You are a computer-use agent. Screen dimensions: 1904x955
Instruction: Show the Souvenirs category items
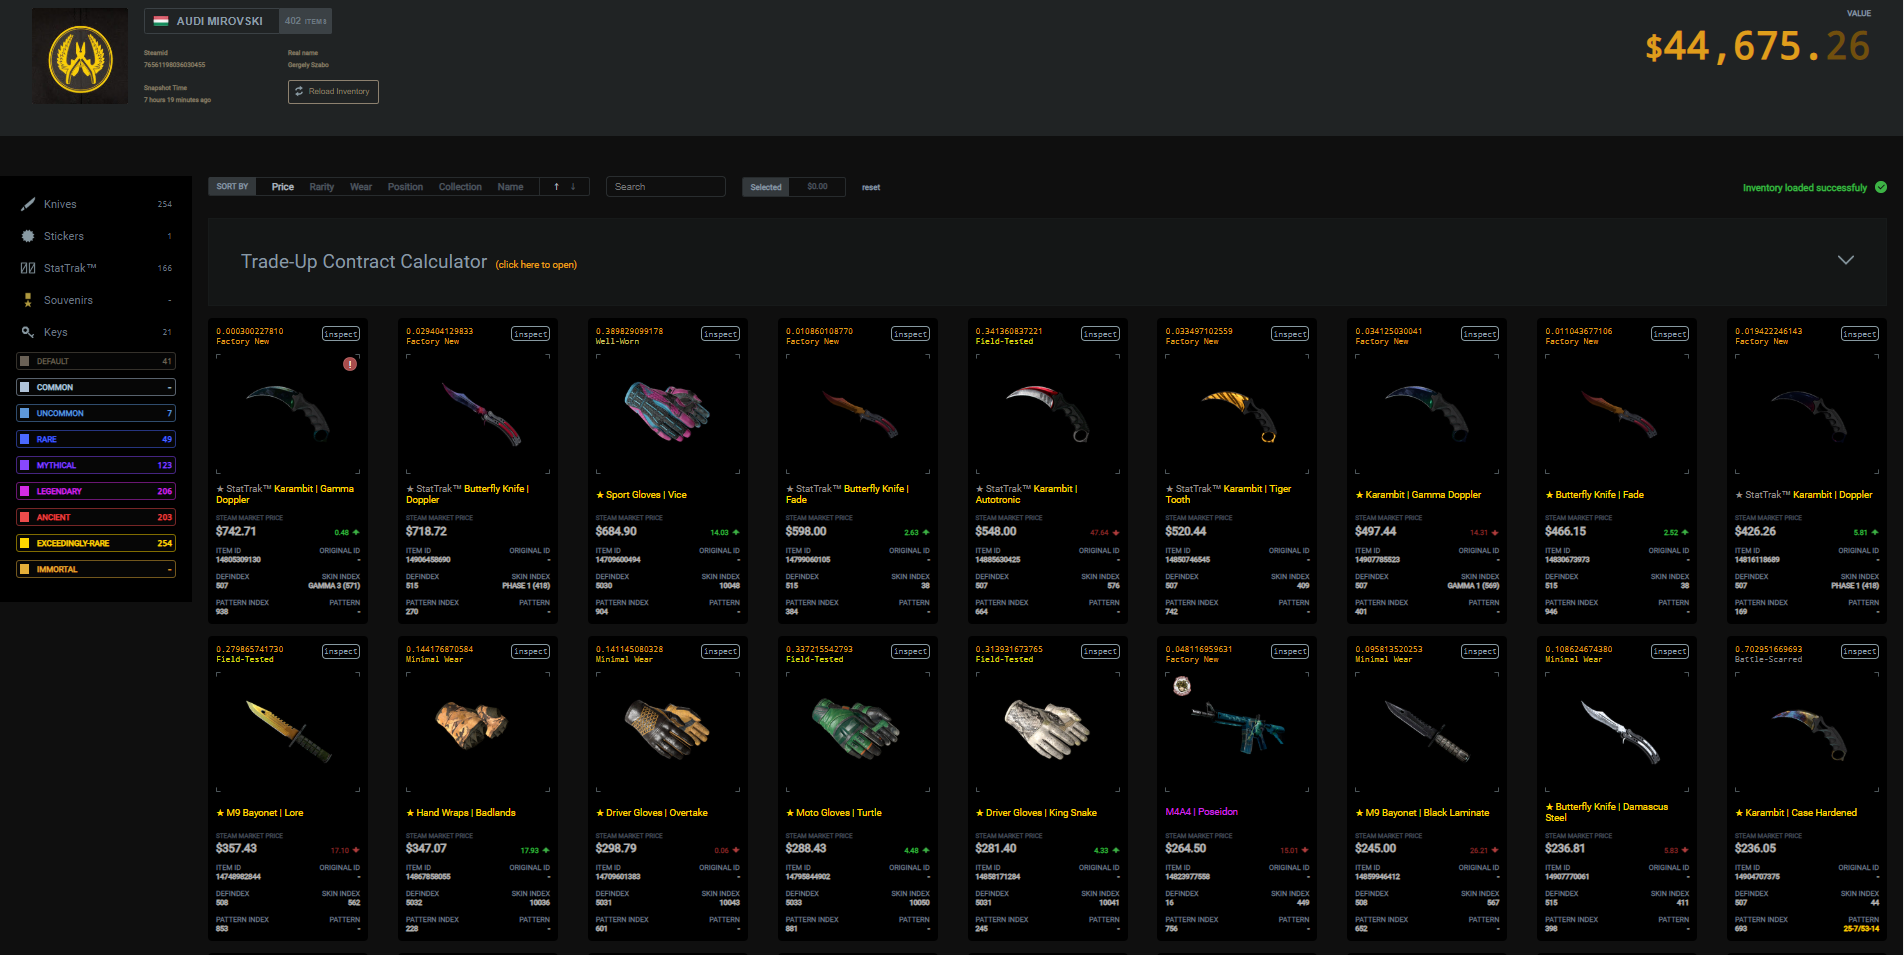68,300
